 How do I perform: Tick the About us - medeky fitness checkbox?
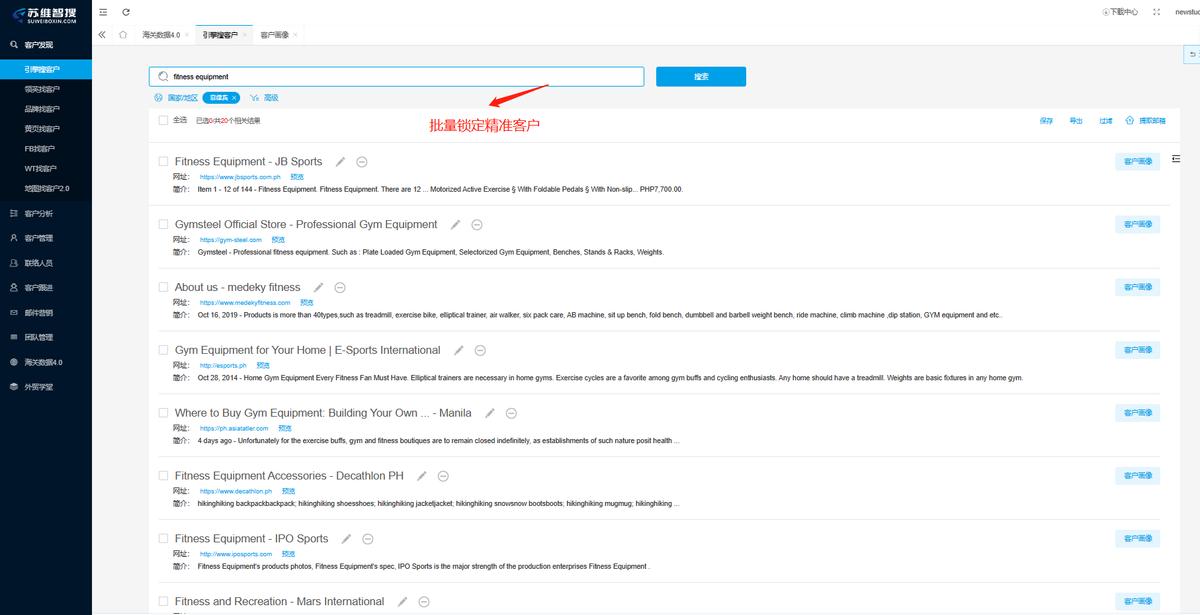click(163, 287)
